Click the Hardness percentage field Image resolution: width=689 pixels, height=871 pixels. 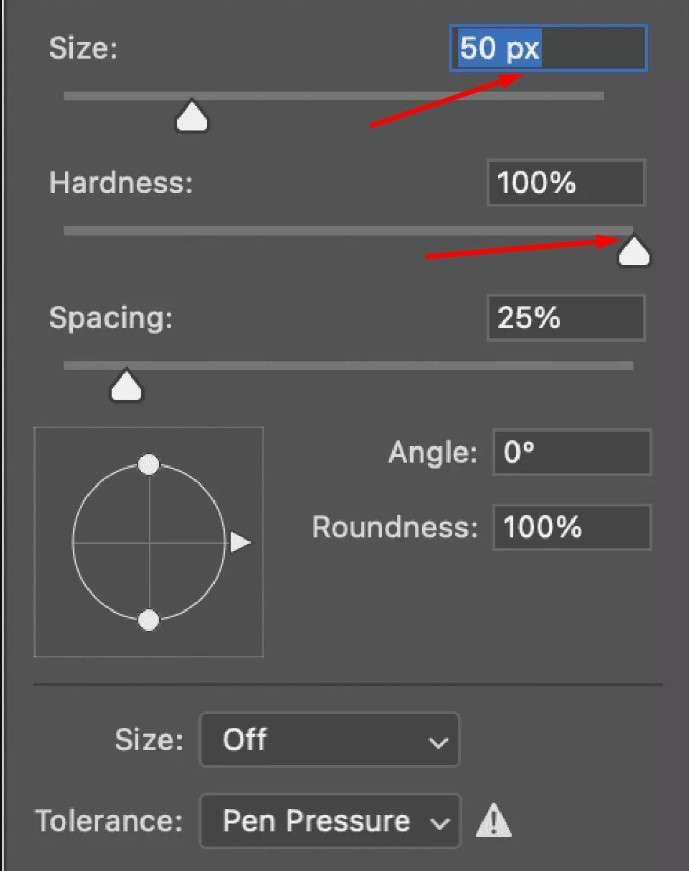pyautogui.click(x=566, y=183)
